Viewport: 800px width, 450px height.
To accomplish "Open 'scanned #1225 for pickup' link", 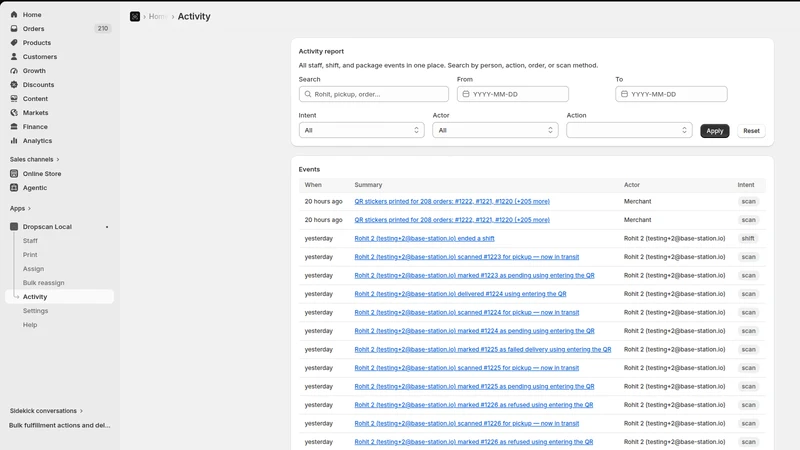I will [467, 368].
